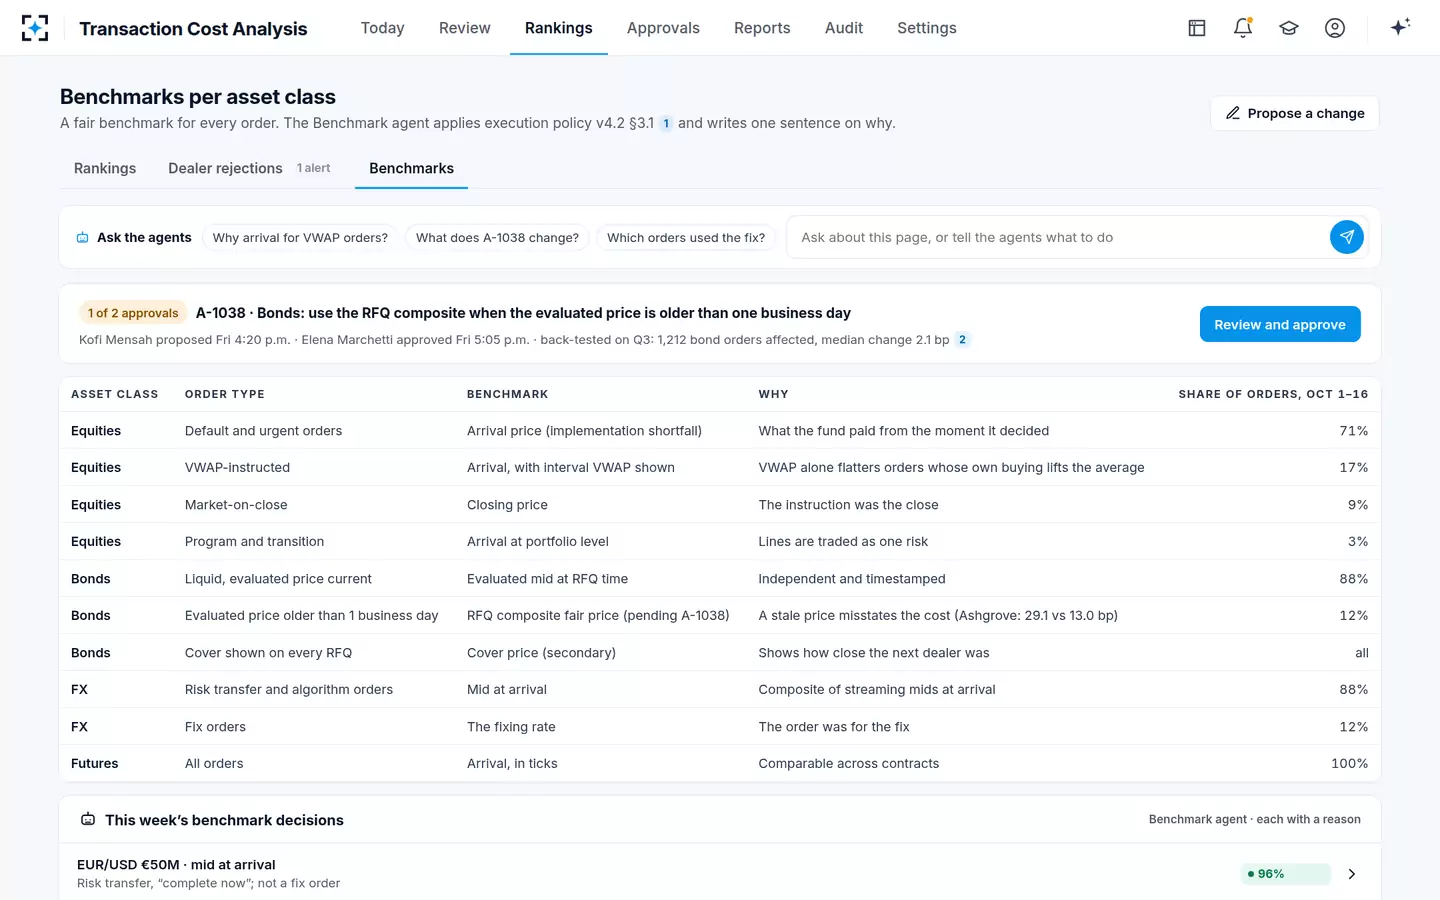Switch to the Dealer rejections tab

[x=249, y=168]
